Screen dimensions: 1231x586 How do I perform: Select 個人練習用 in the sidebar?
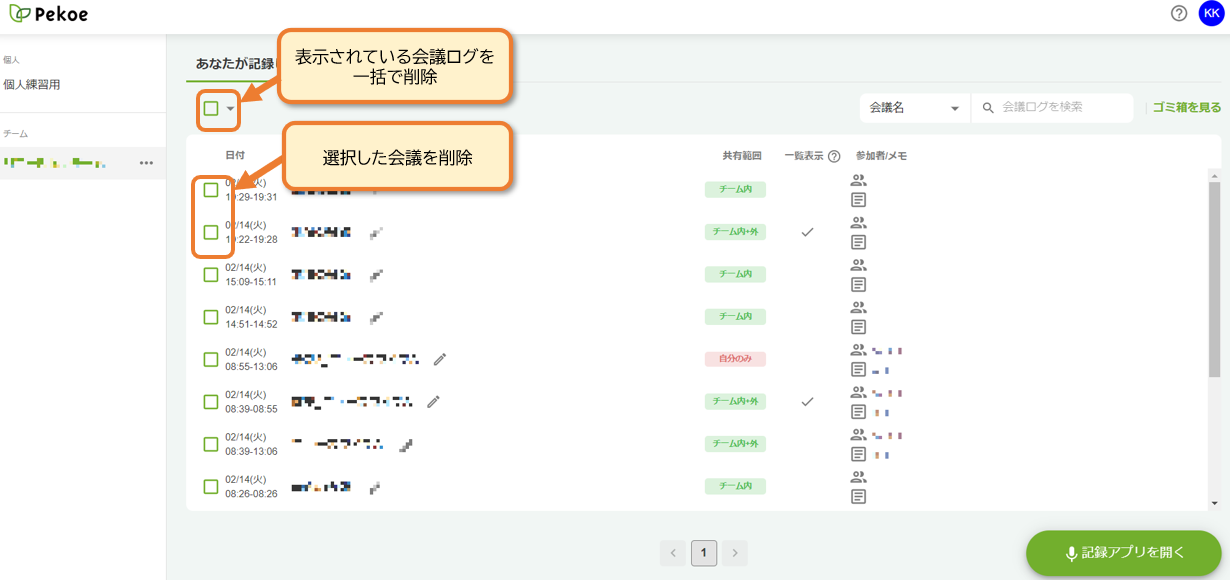(x=32, y=85)
